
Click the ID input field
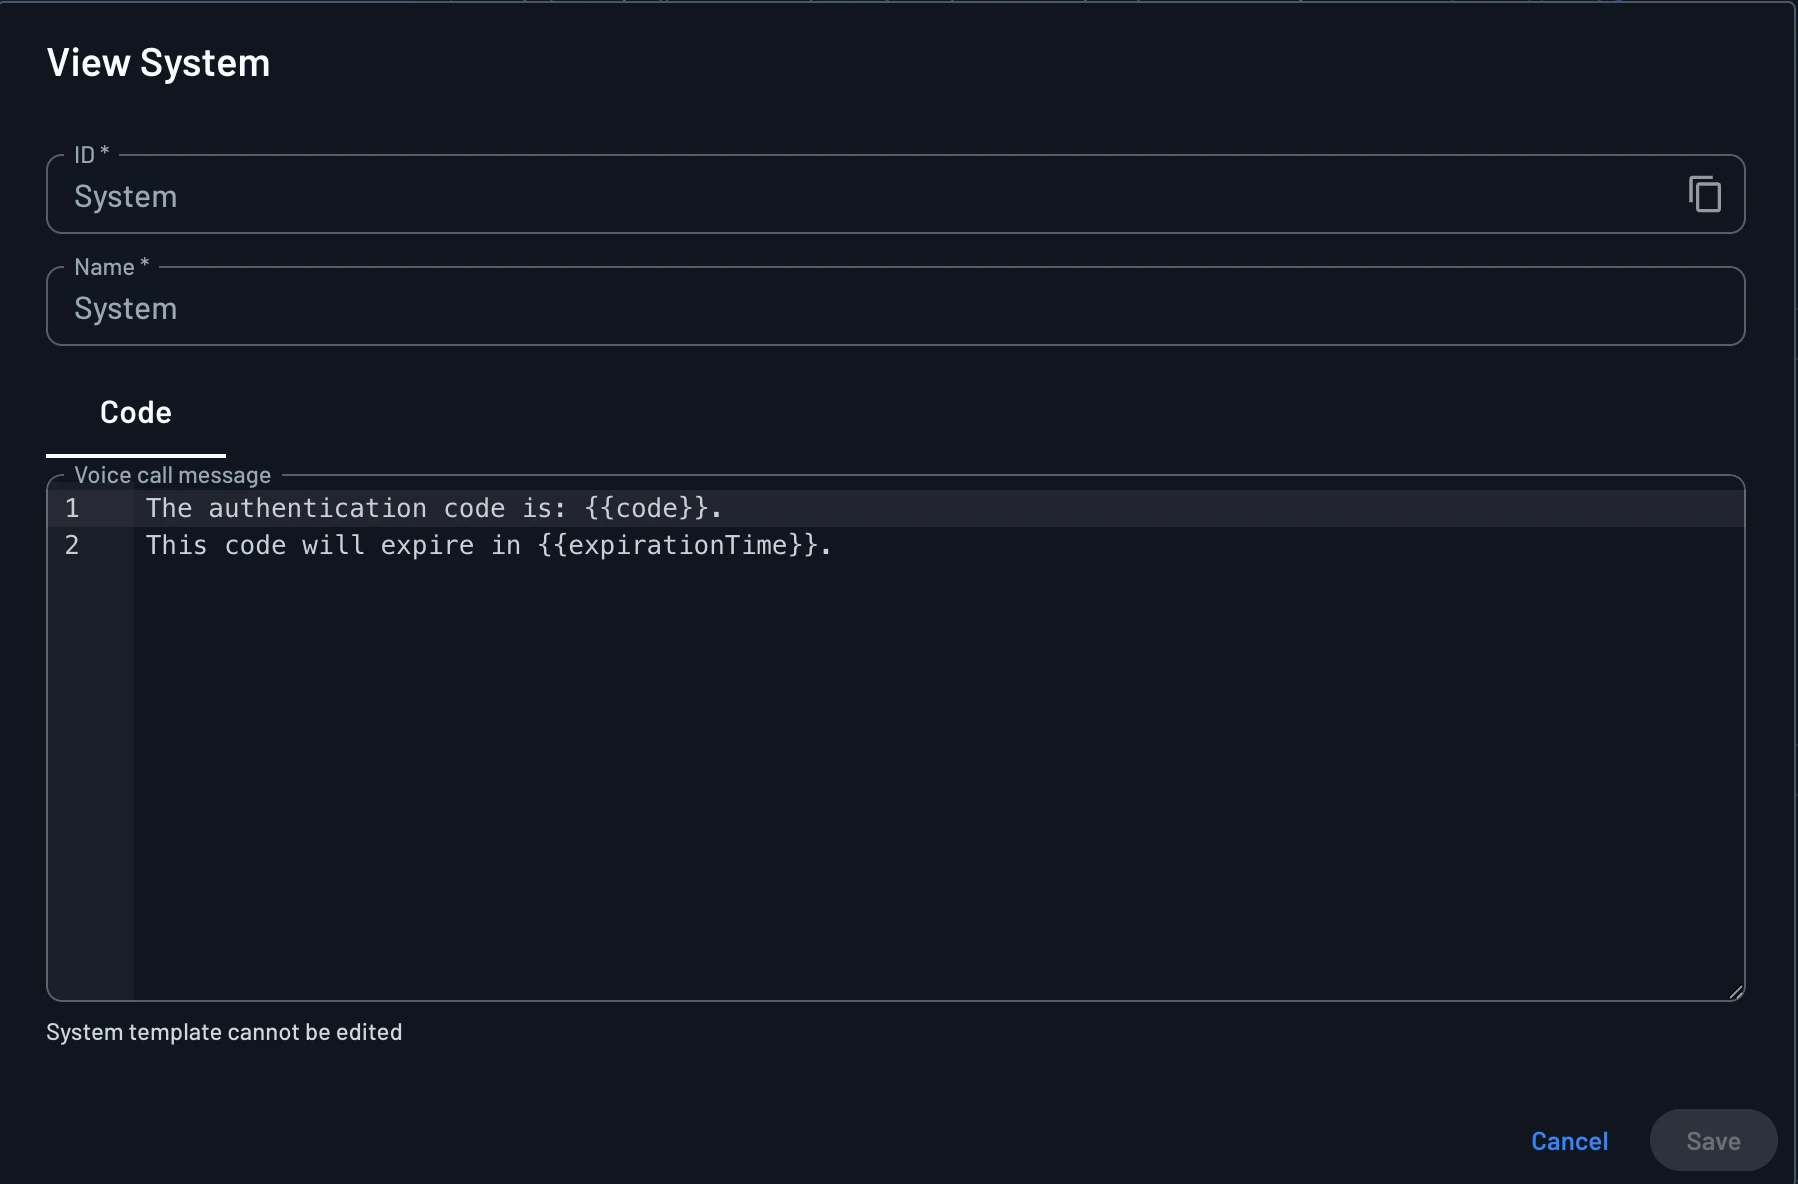(x=895, y=194)
